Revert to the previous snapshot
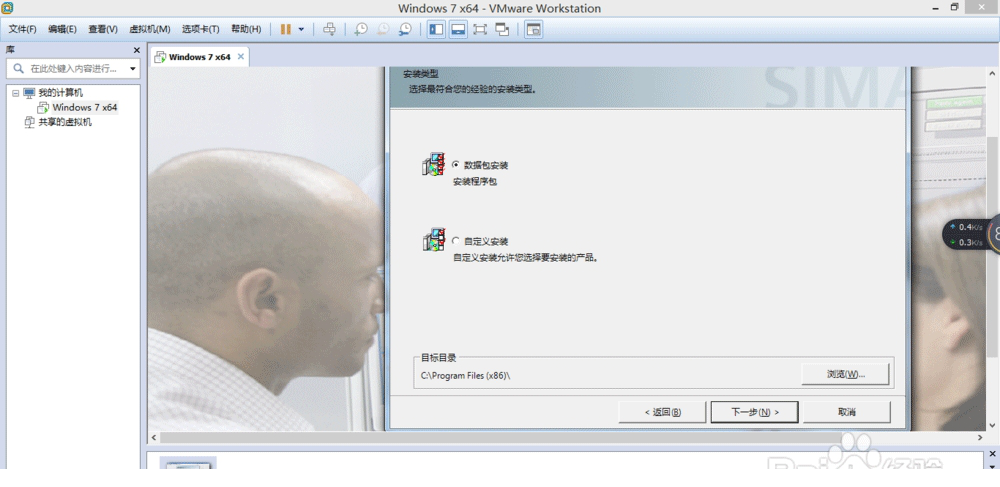Viewport: 1000px width, 487px height. pos(383,29)
